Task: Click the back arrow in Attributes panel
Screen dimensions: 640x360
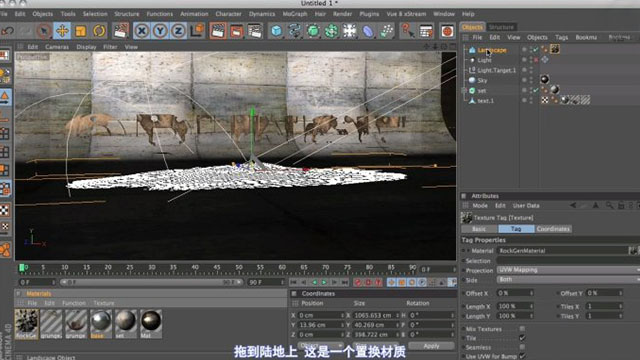Action: [573, 205]
